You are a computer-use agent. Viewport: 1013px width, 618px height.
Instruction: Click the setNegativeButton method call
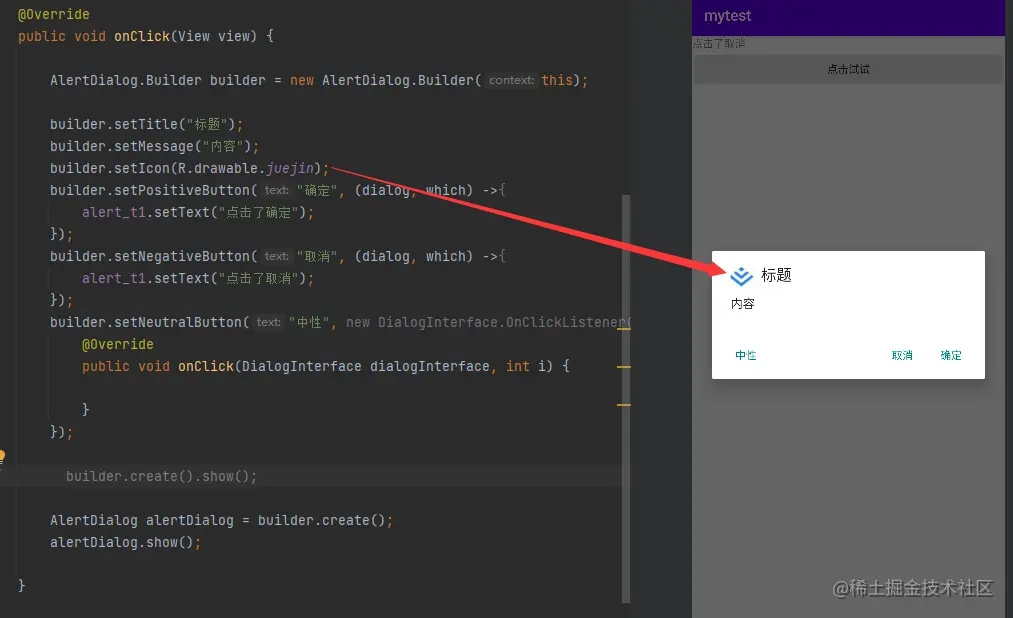[x=182, y=256]
